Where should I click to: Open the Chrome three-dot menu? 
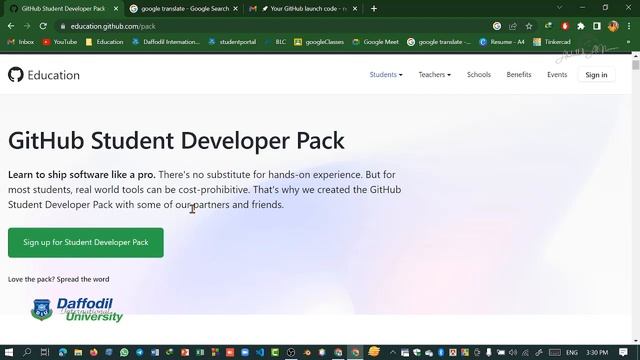pyautogui.click(x=629, y=26)
